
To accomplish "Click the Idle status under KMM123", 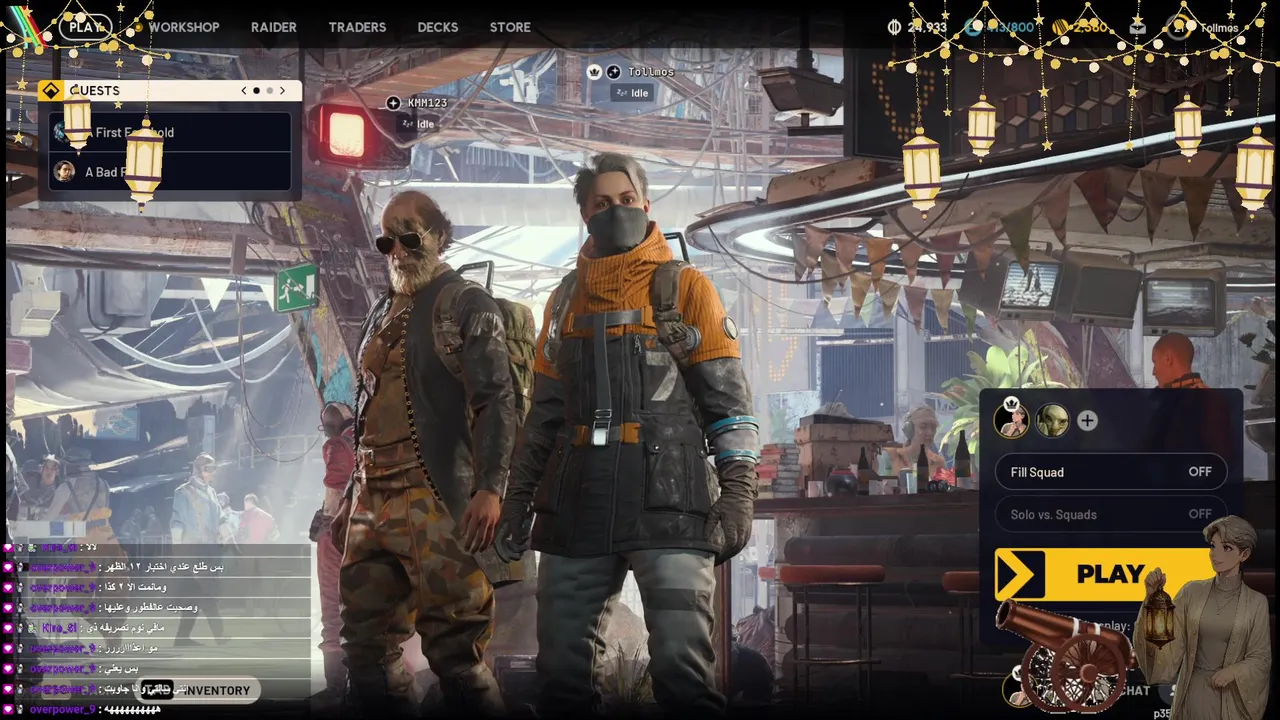I will [418, 124].
